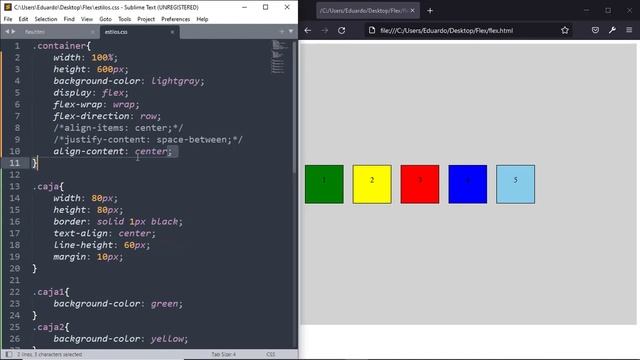The image size is (640, 360).
Task: Click the red box 3
Action: point(420,184)
